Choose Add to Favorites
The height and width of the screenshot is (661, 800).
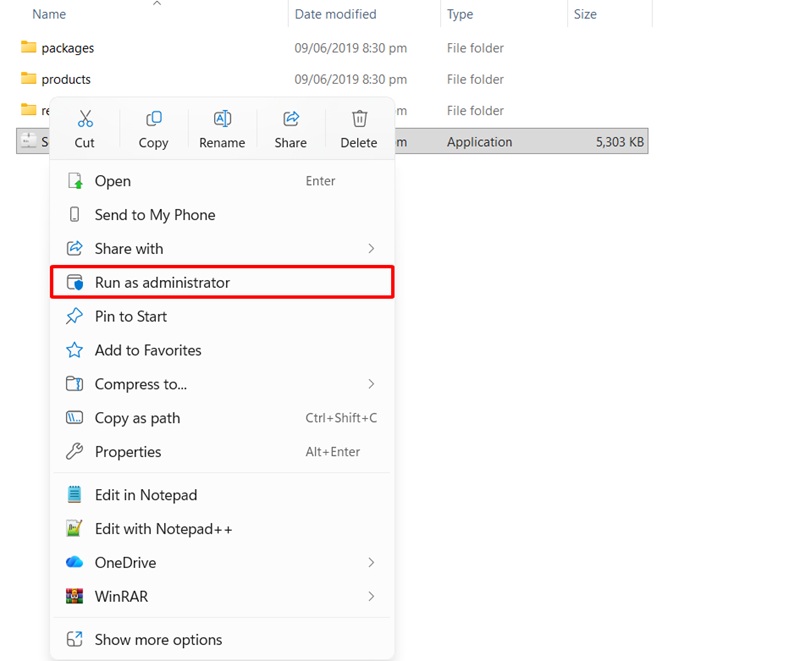coord(146,350)
